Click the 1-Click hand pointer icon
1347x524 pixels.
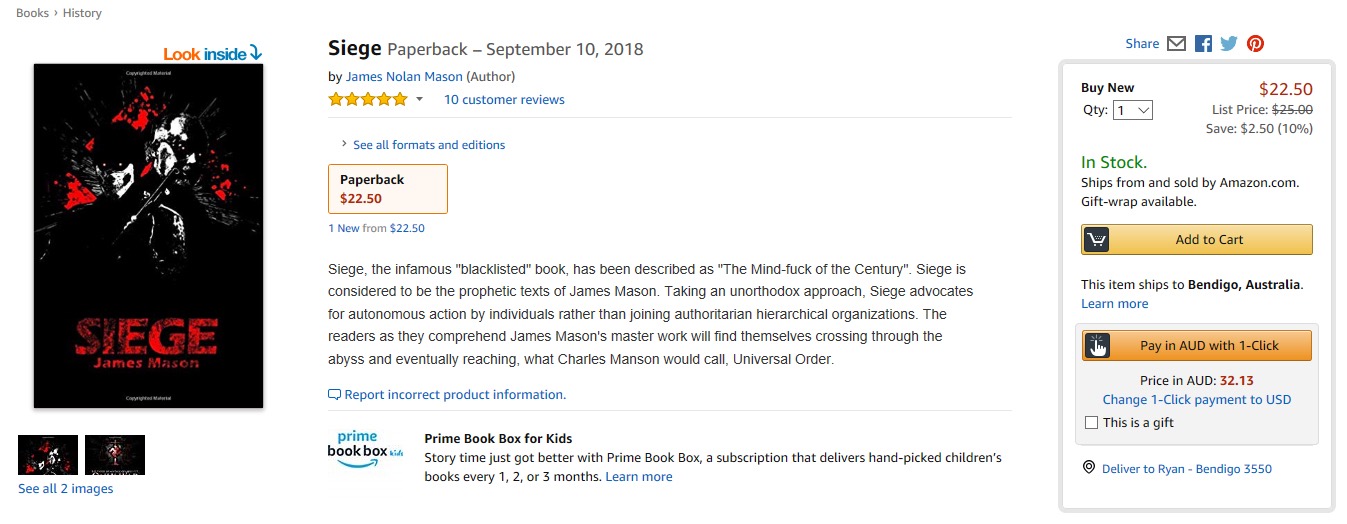pyautogui.click(x=1097, y=346)
